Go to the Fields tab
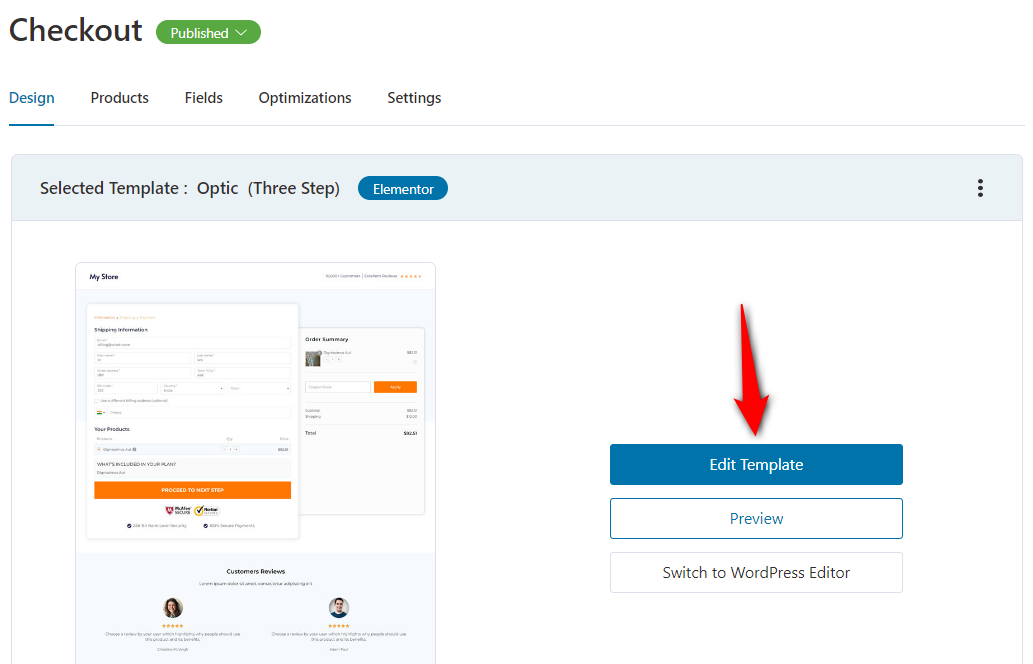 coord(204,98)
